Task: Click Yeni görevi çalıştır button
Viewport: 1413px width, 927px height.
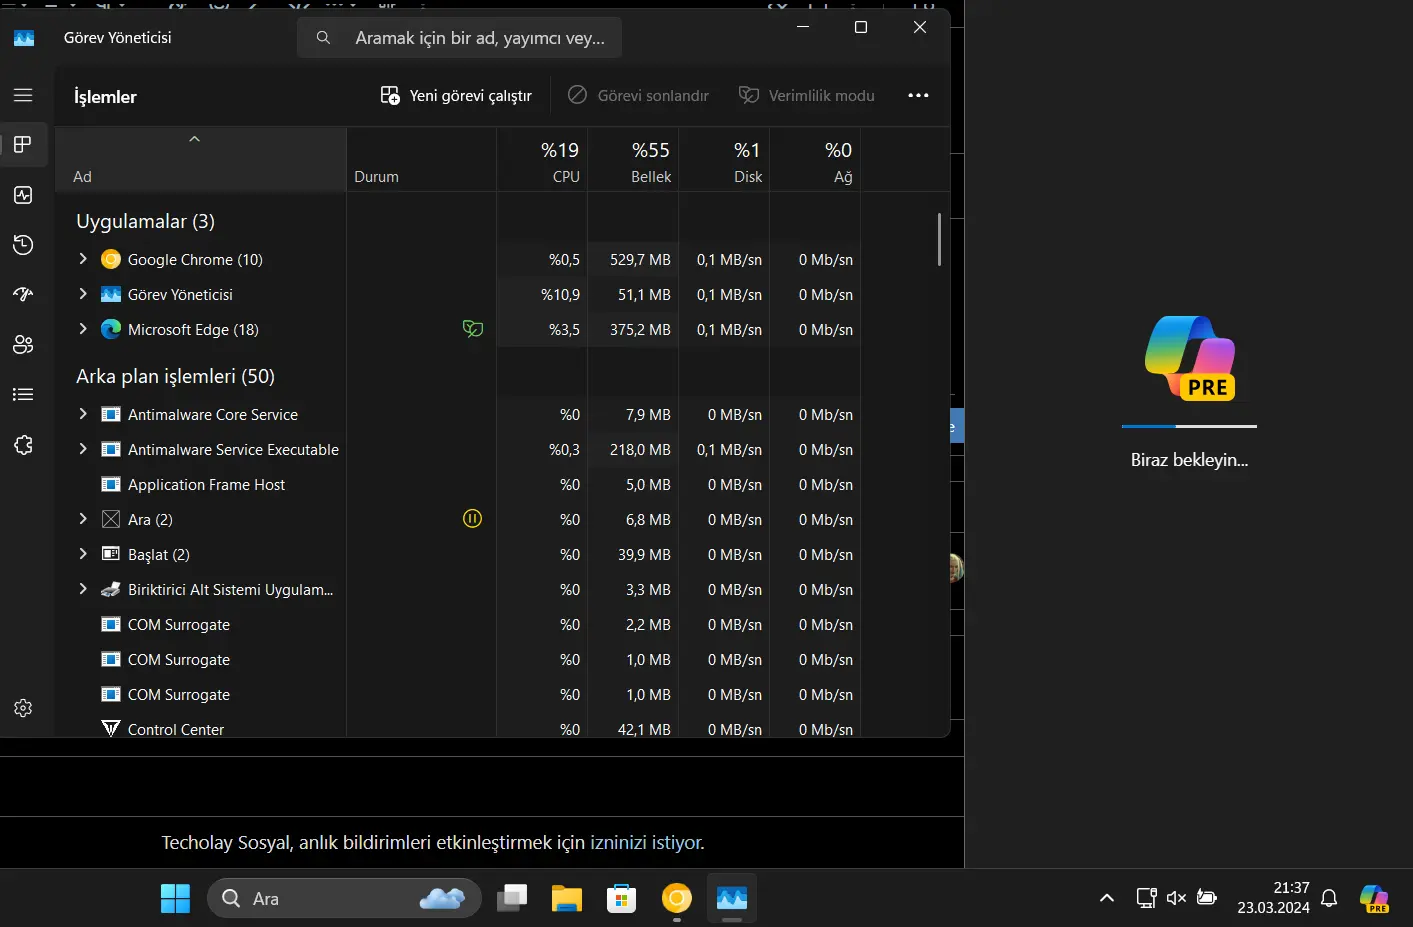Action: [x=456, y=95]
